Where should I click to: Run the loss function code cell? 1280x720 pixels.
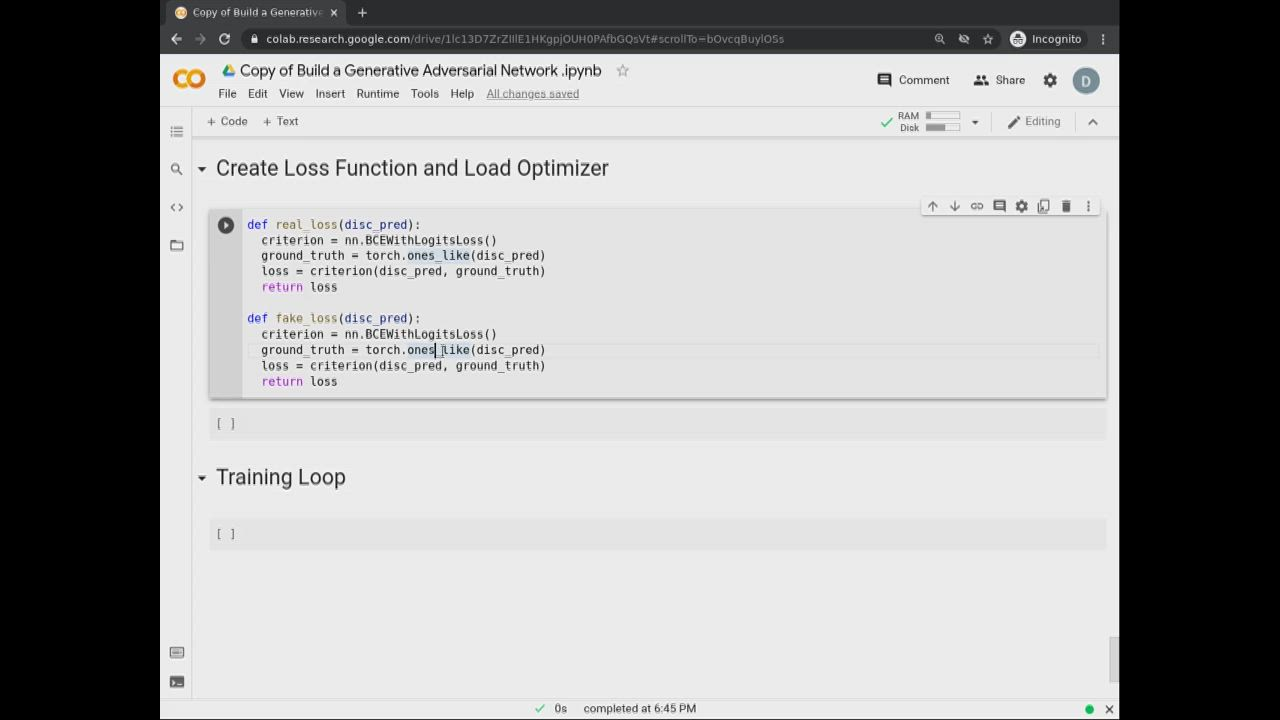coord(226,225)
